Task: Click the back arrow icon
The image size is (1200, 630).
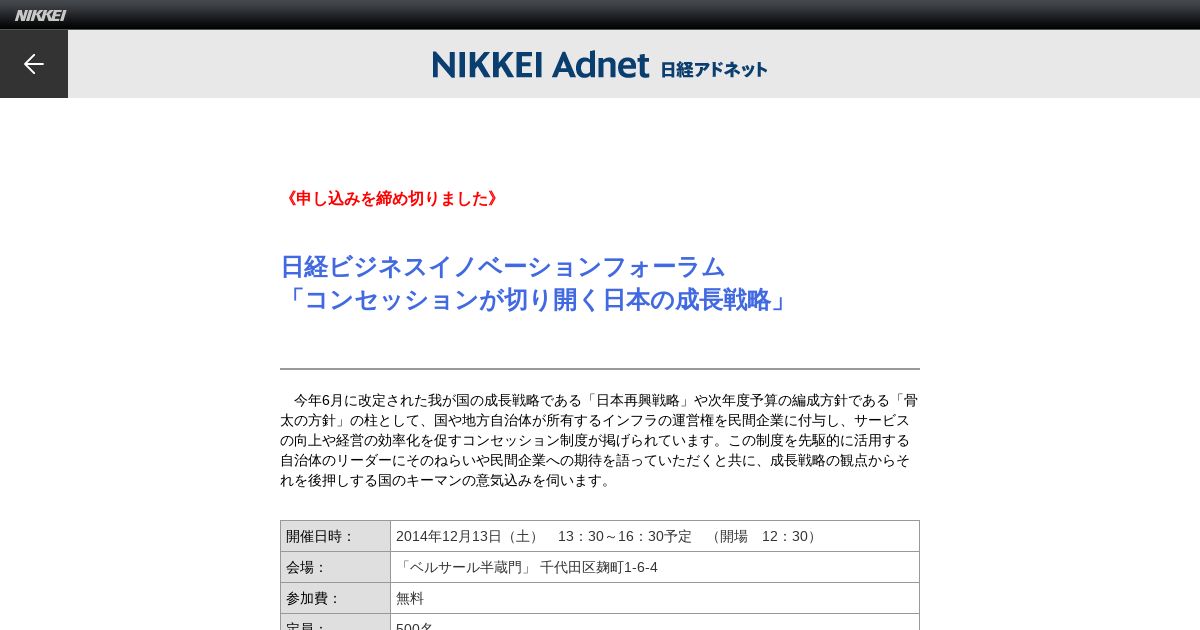Action: tap(34, 64)
